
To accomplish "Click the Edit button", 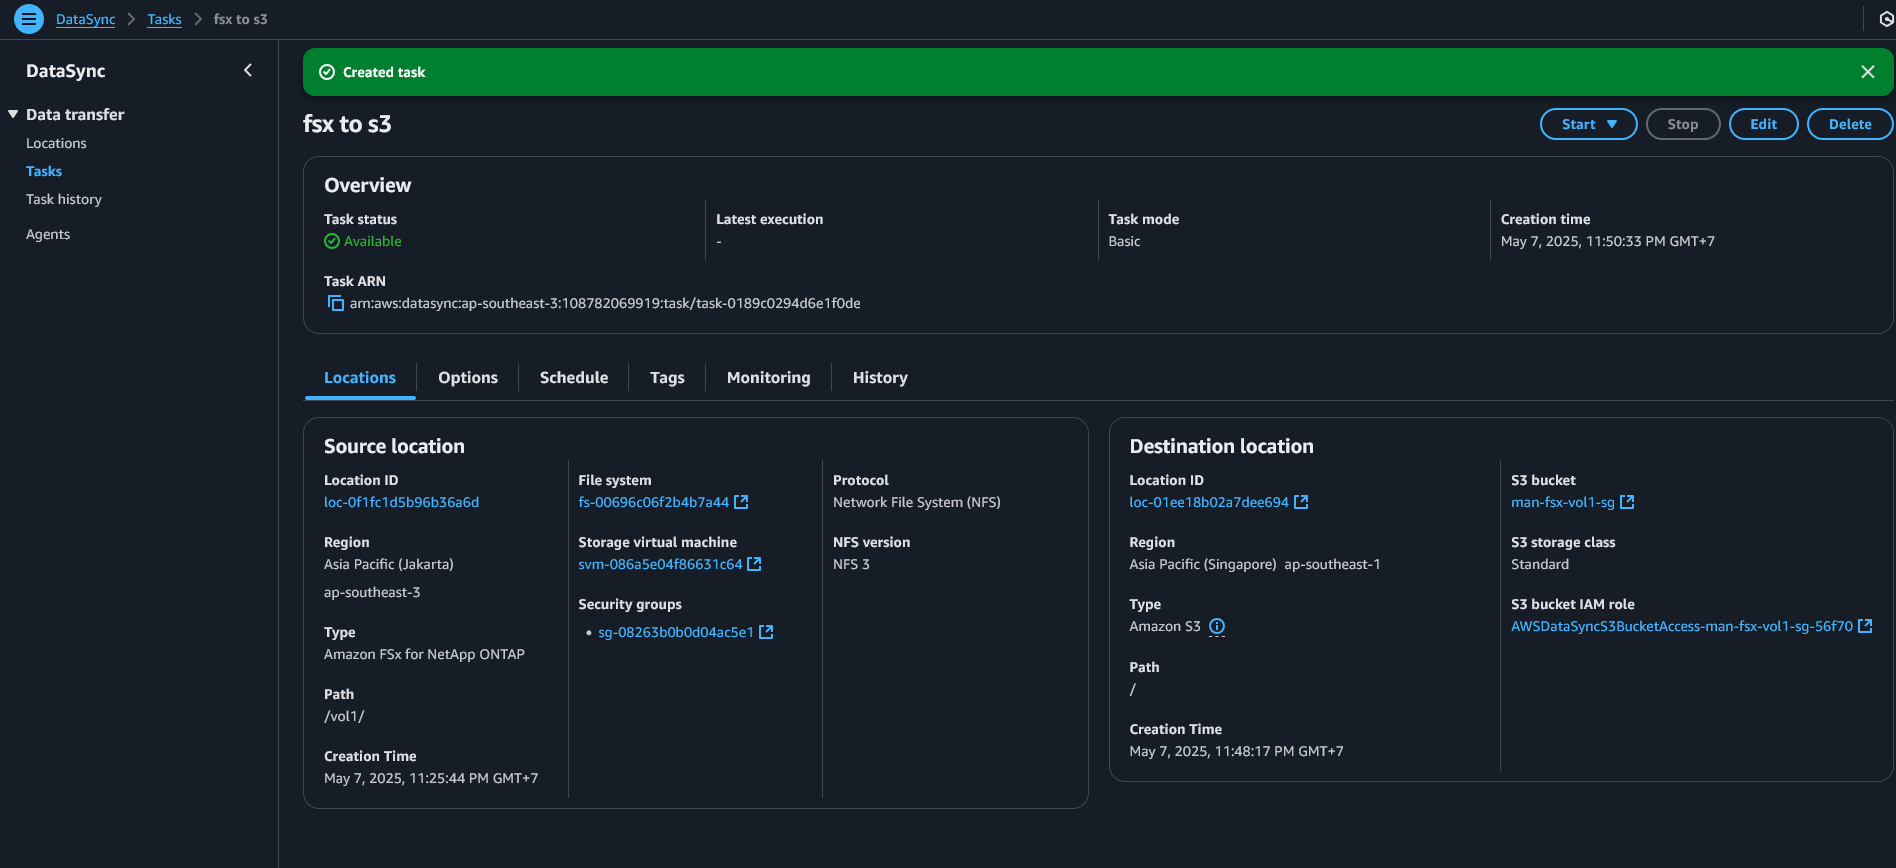I will click(x=1763, y=124).
